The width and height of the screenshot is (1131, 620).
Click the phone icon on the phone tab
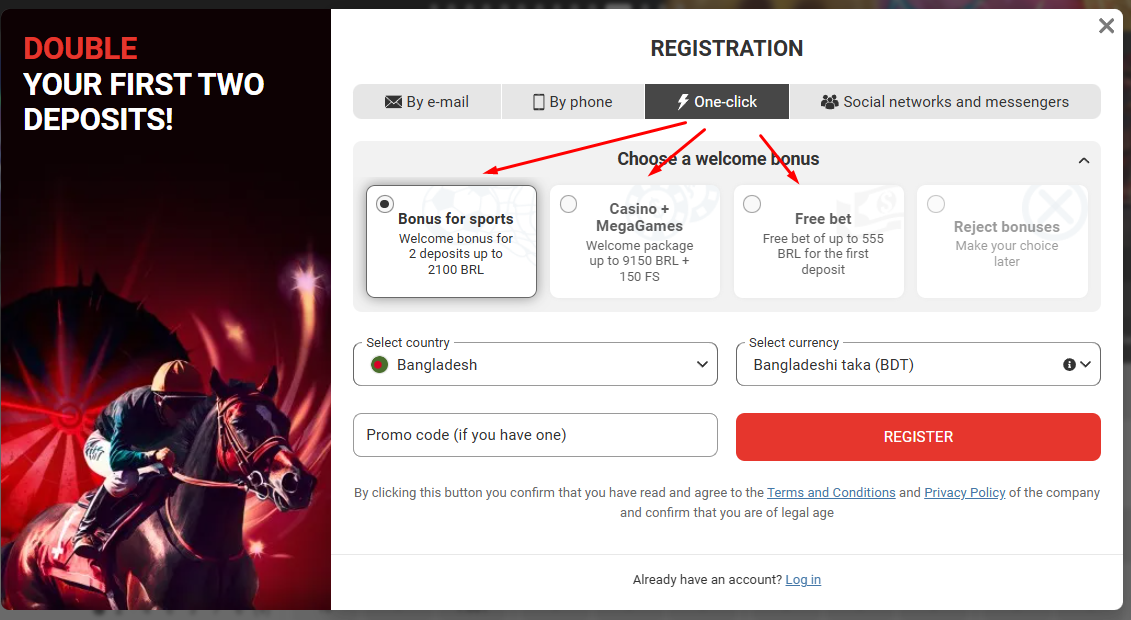click(539, 102)
